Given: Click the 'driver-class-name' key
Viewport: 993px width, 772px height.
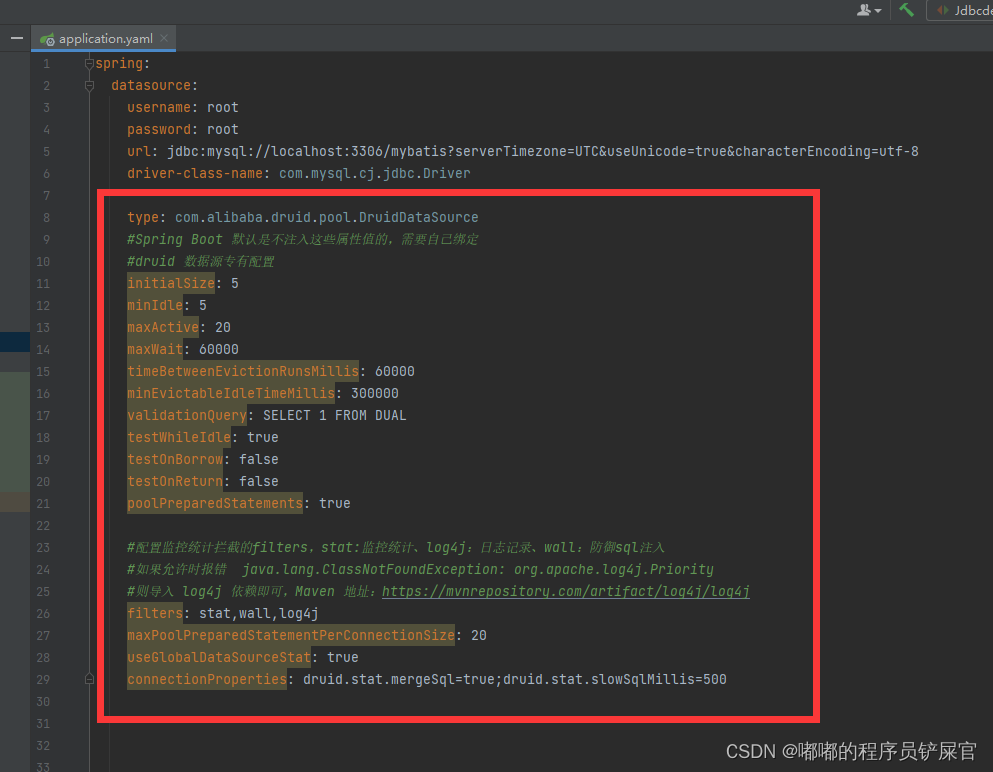Looking at the screenshot, I should 194,174.
